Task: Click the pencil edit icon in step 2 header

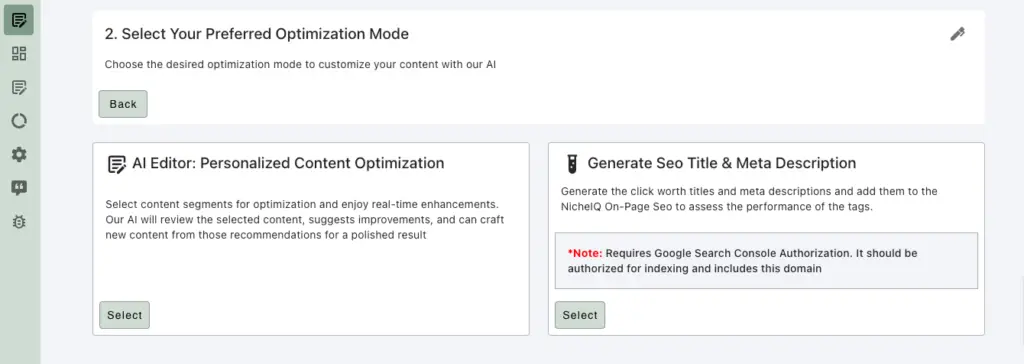Action: pyautogui.click(x=957, y=34)
